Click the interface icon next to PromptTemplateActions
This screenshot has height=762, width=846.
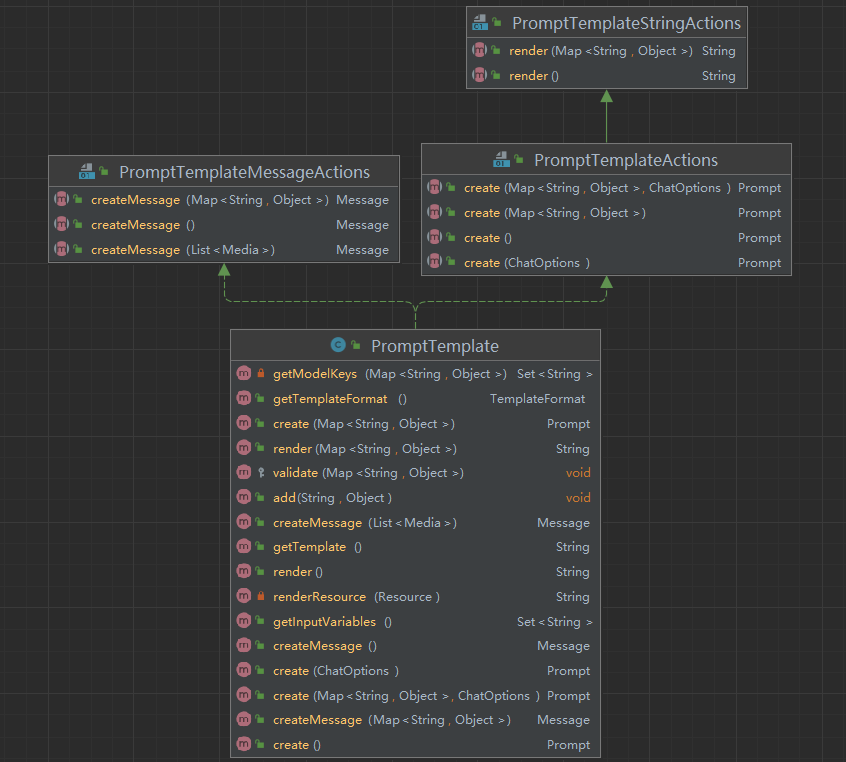coord(501,159)
